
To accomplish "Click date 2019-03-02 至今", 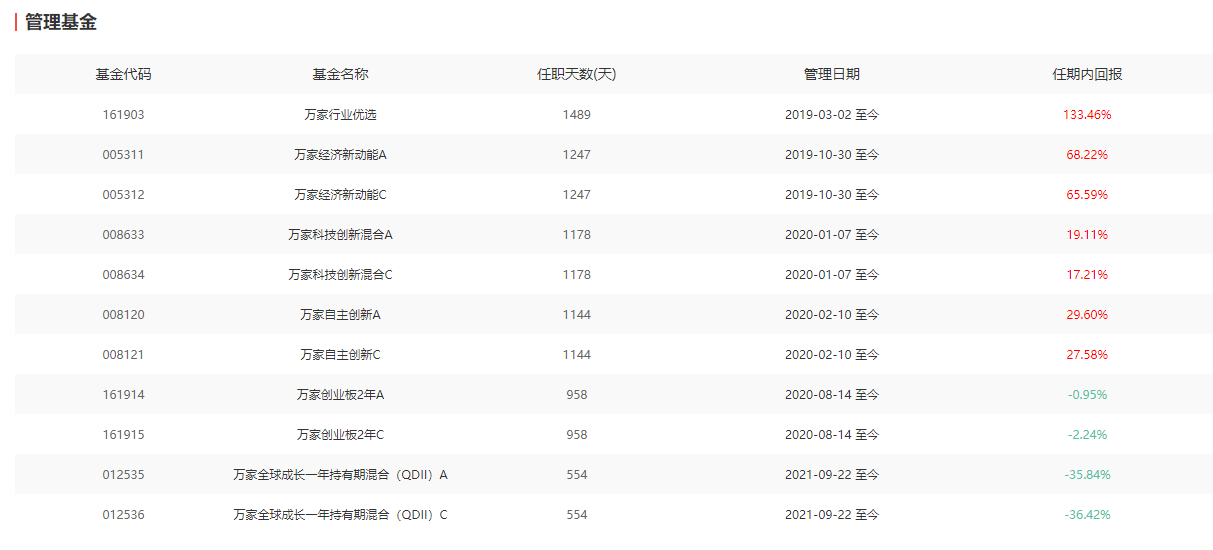I will click(x=832, y=115).
